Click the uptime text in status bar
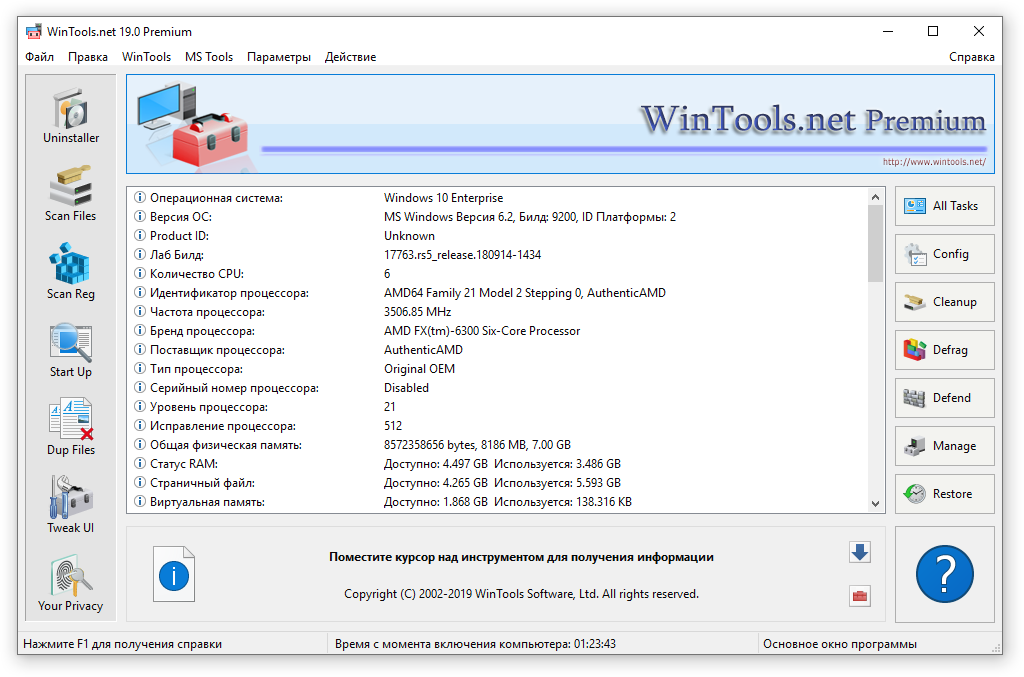The height and width of the screenshot is (677, 1024). point(475,644)
